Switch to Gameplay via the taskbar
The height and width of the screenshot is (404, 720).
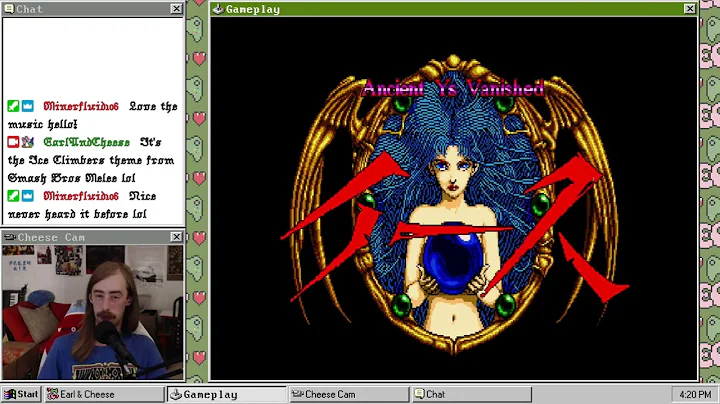click(x=227, y=394)
